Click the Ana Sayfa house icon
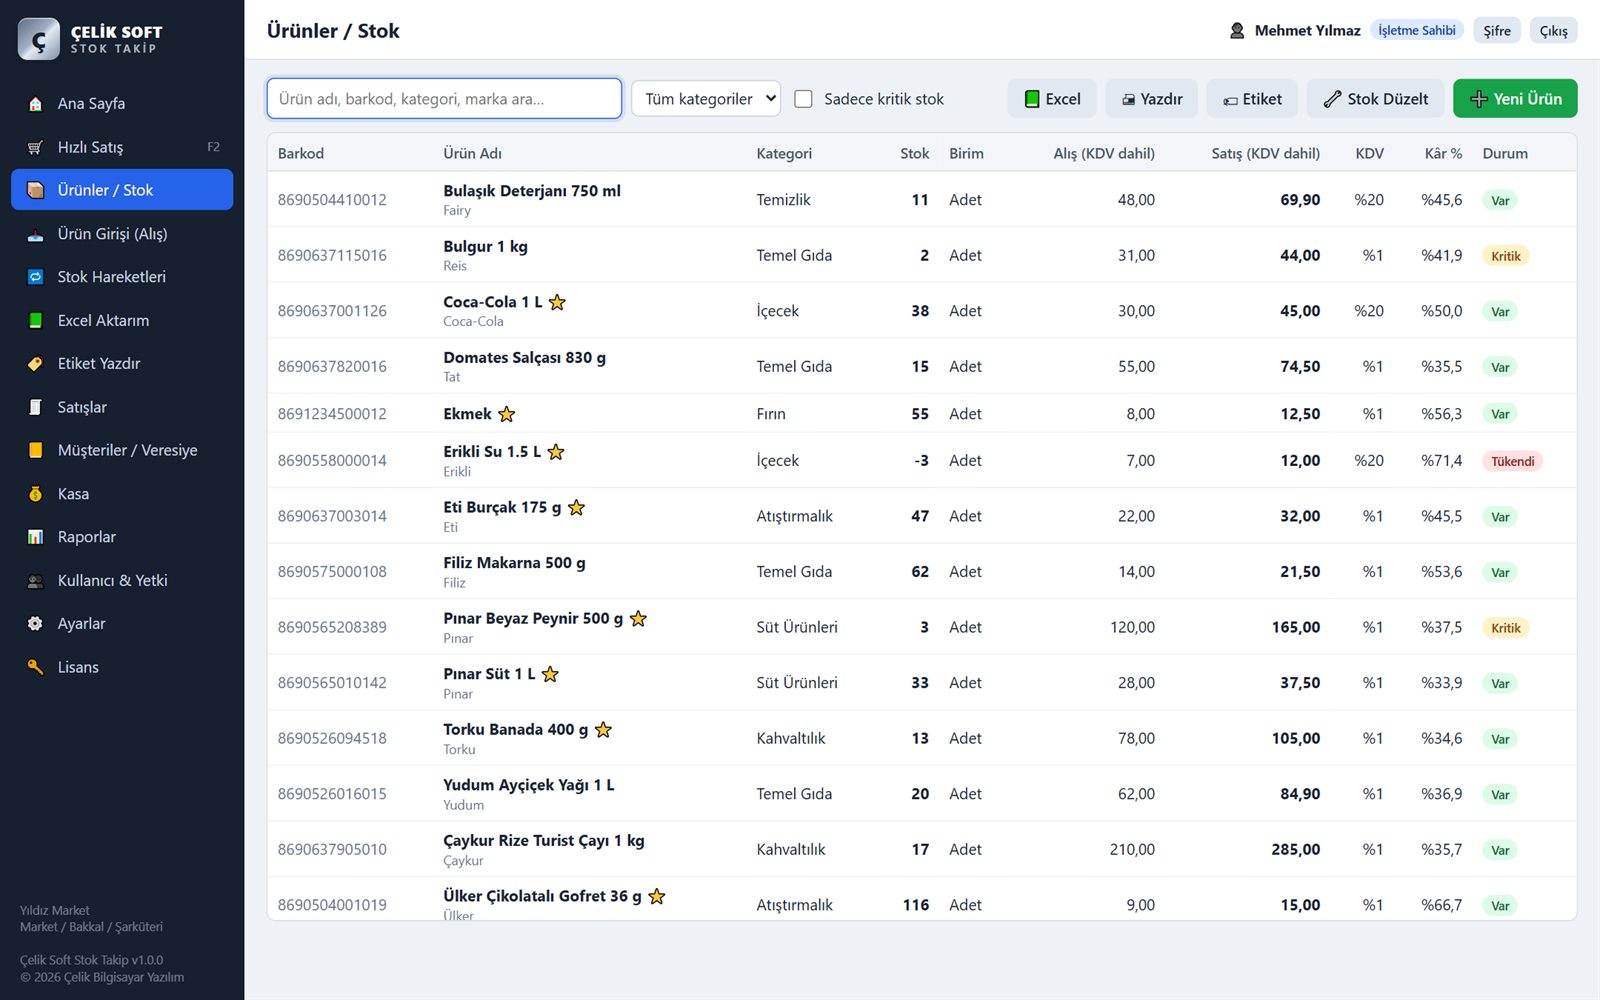 tap(36, 104)
